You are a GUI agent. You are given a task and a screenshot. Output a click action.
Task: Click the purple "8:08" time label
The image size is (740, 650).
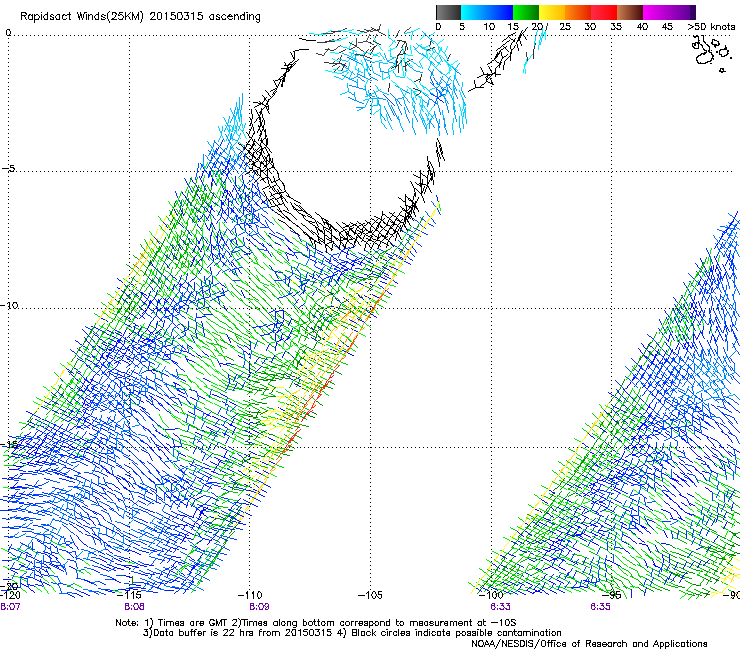[x=135, y=607]
